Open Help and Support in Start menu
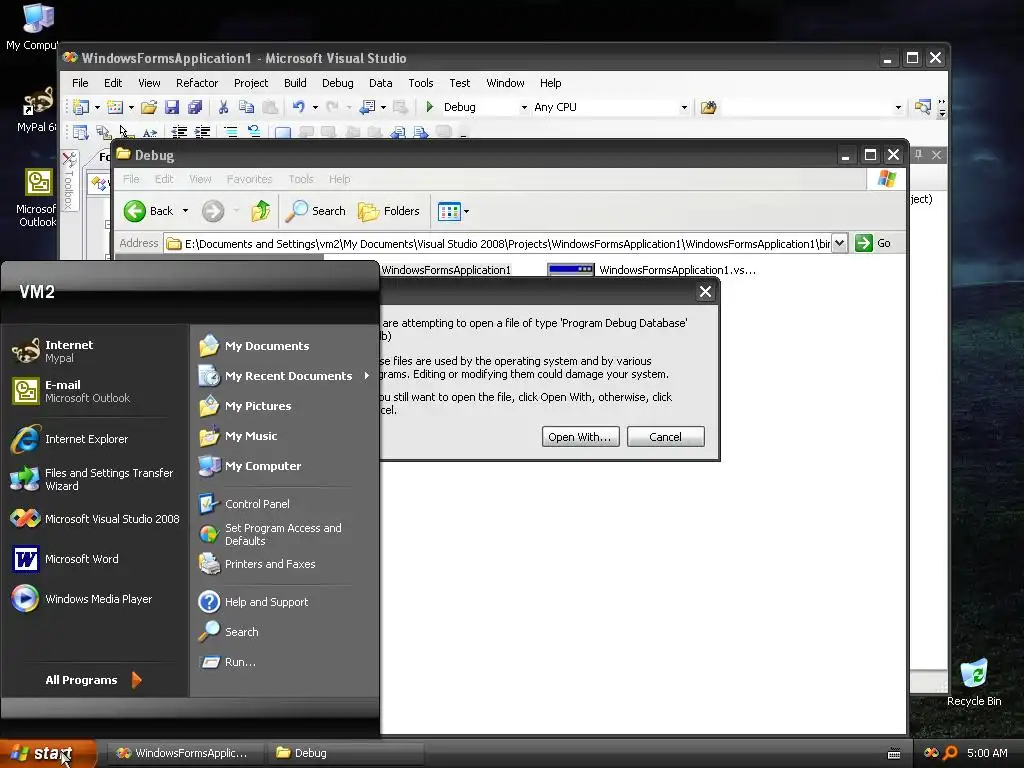This screenshot has width=1024, height=768. click(253, 602)
